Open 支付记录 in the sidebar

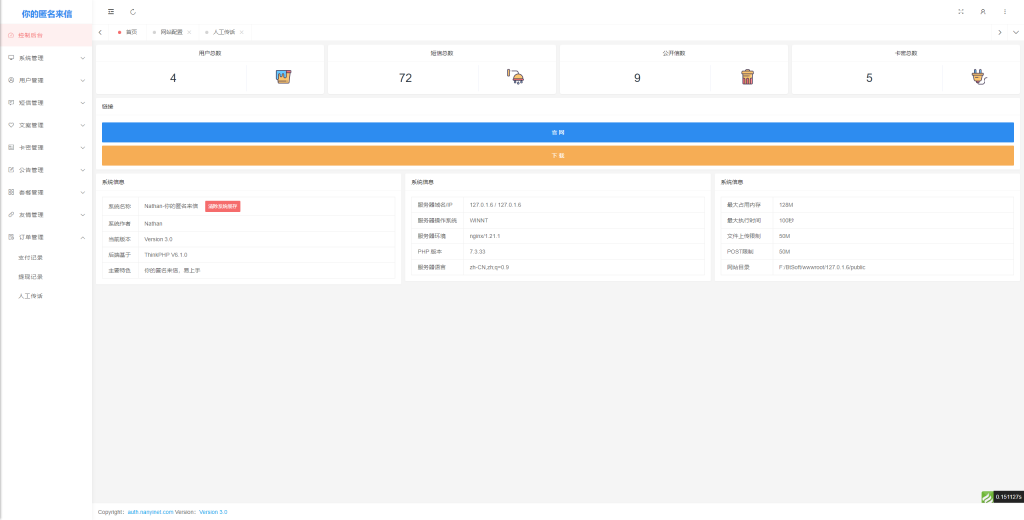click(31, 258)
